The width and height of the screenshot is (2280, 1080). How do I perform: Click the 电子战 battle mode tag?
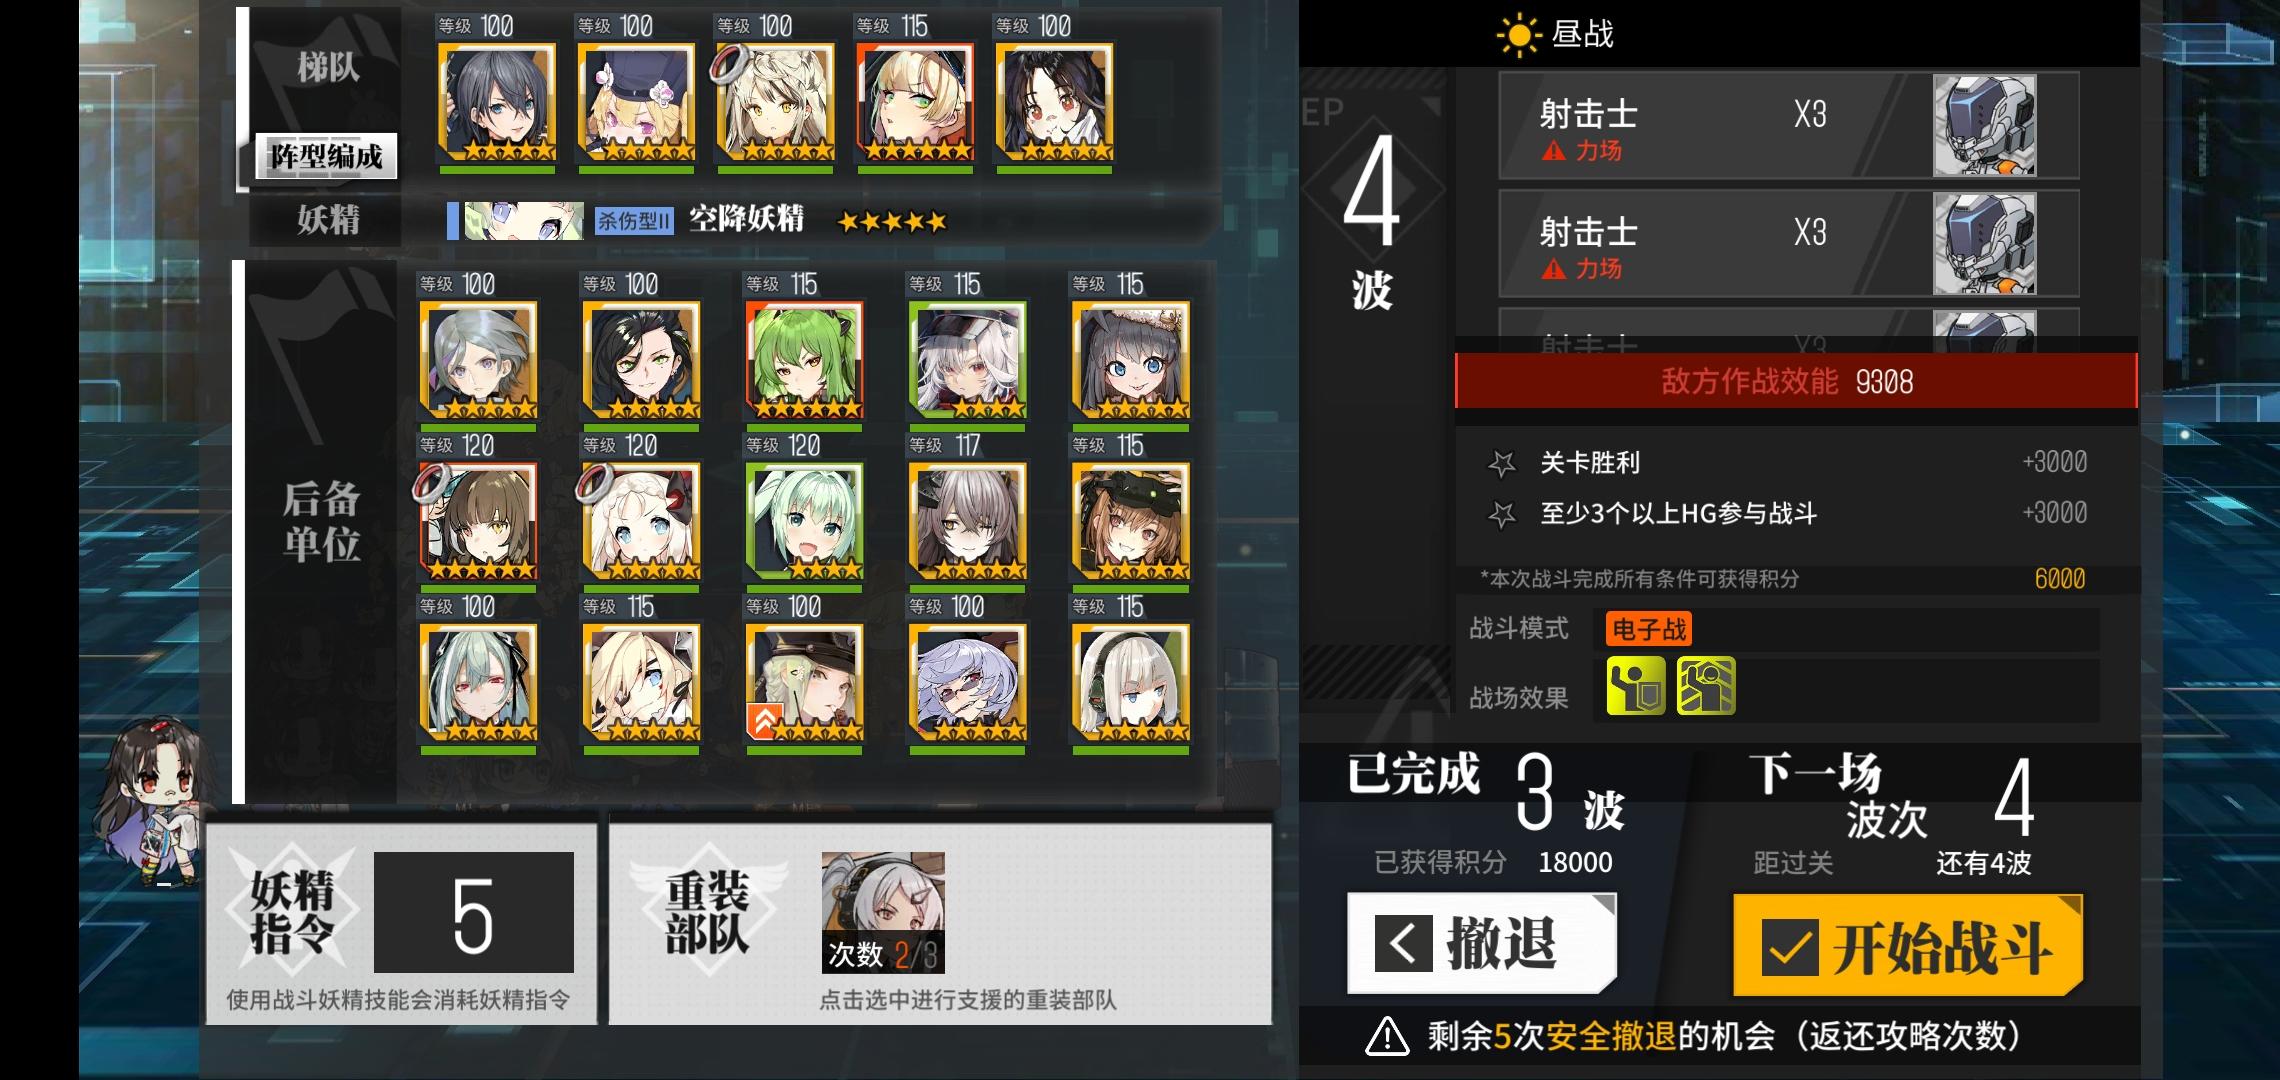(x=1649, y=629)
